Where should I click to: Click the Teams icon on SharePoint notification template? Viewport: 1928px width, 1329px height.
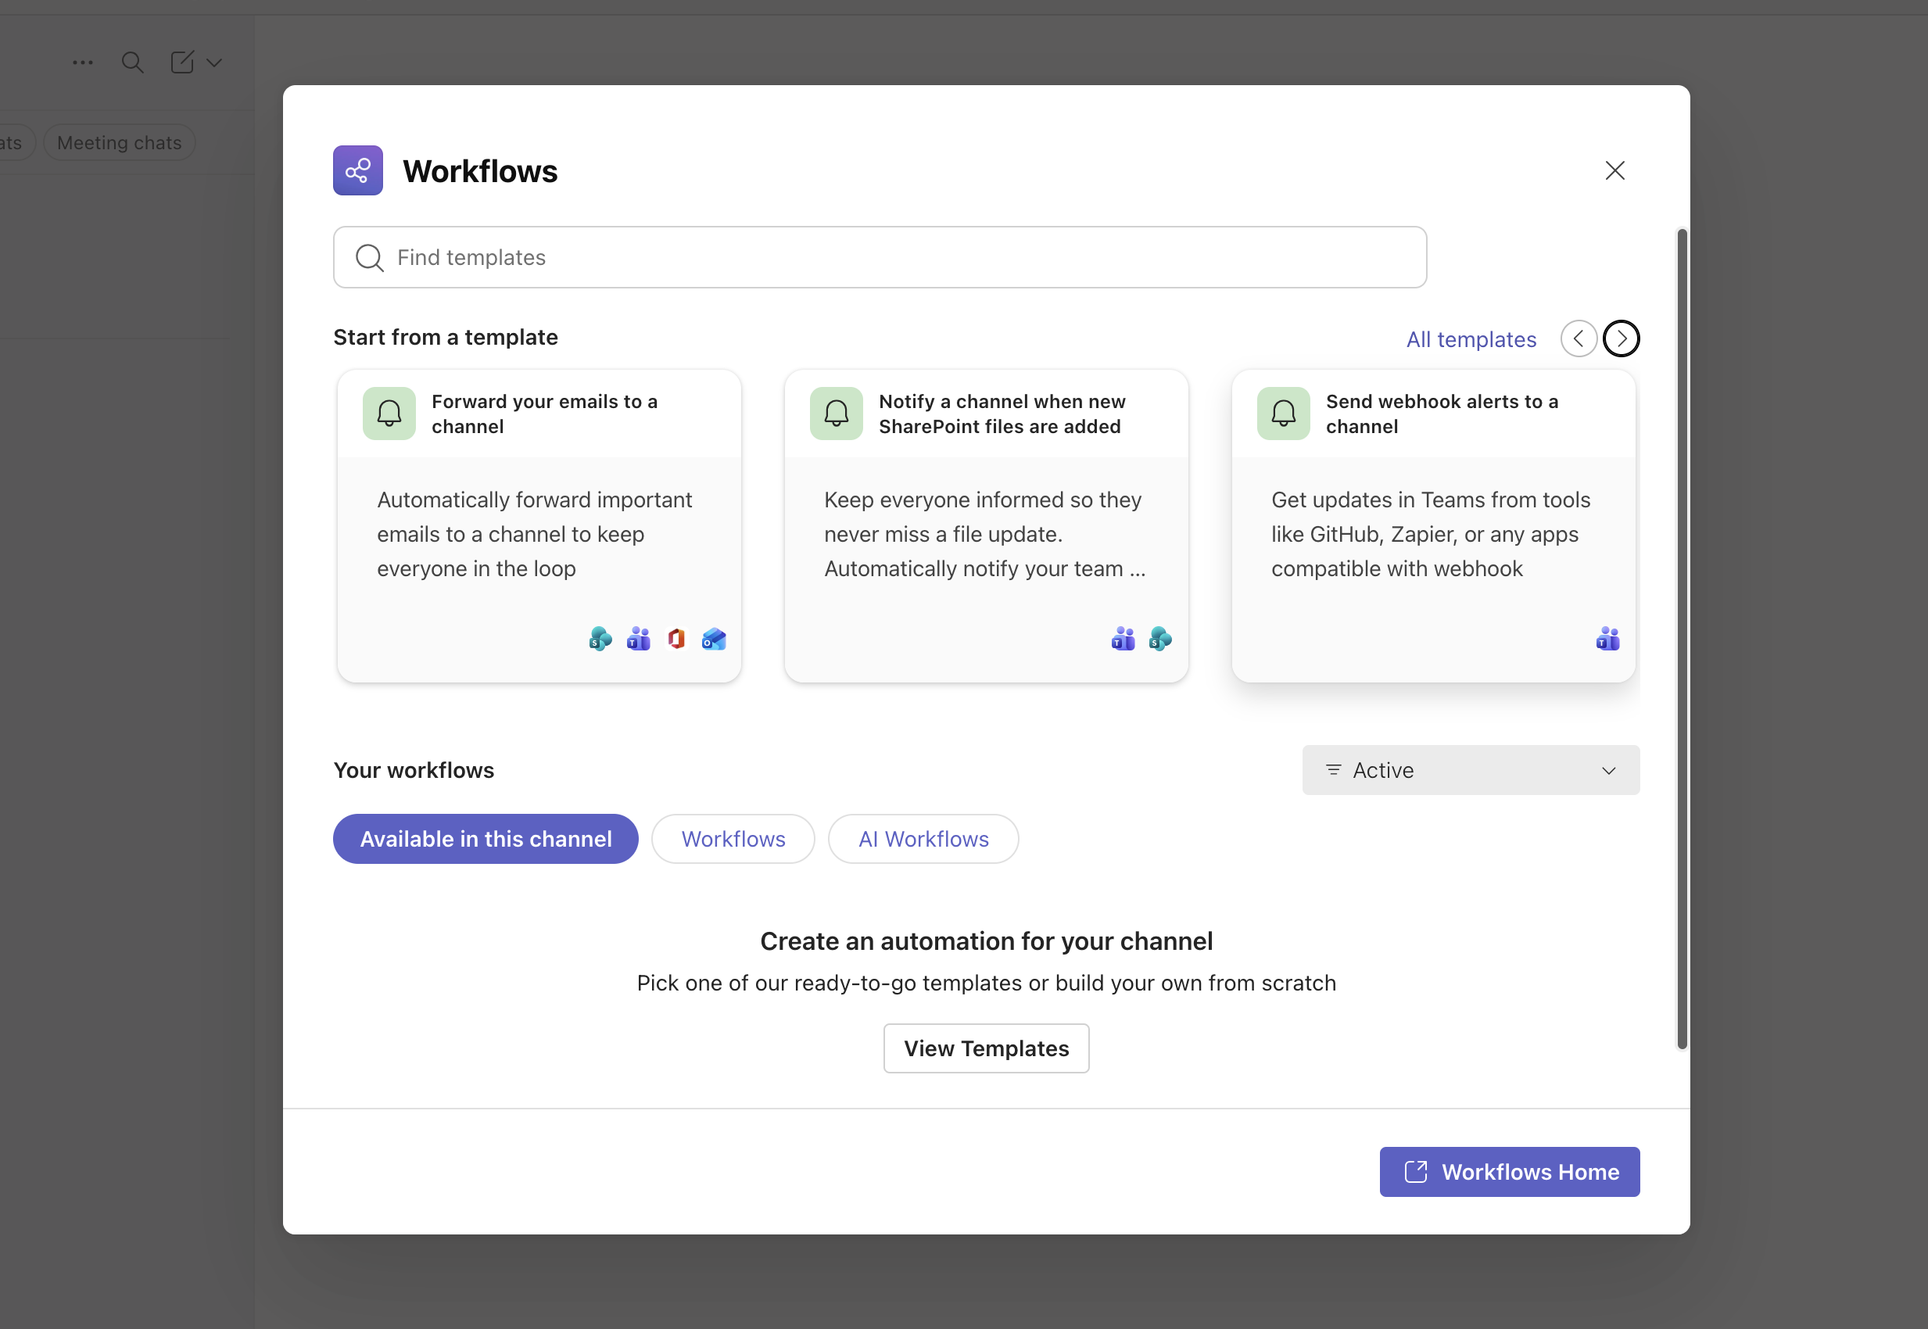pyautogui.click(x=1123, y=639)
